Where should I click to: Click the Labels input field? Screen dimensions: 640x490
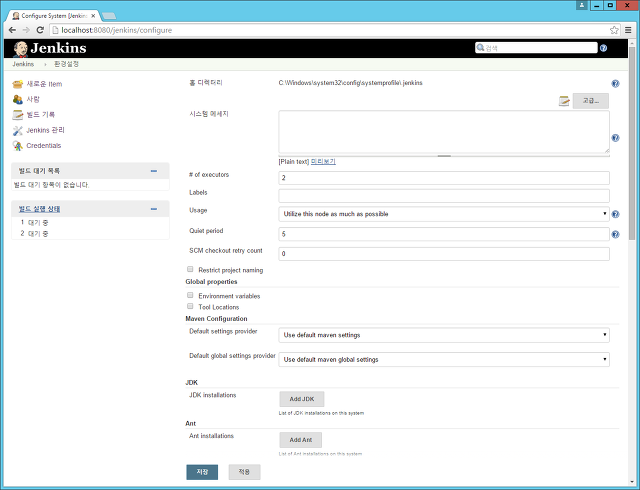pos(444,196)
